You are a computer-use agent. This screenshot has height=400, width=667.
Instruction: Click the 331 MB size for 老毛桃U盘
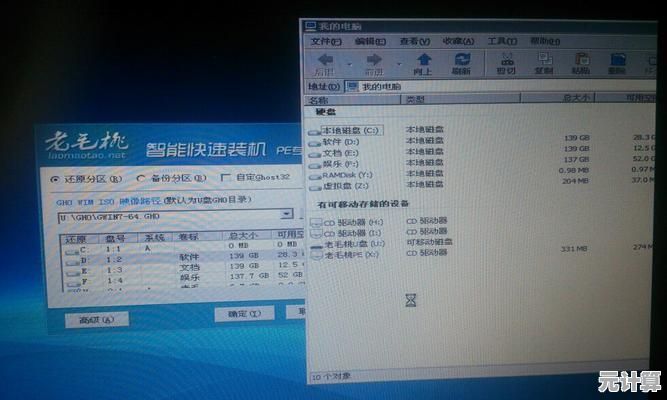point(574,248)
